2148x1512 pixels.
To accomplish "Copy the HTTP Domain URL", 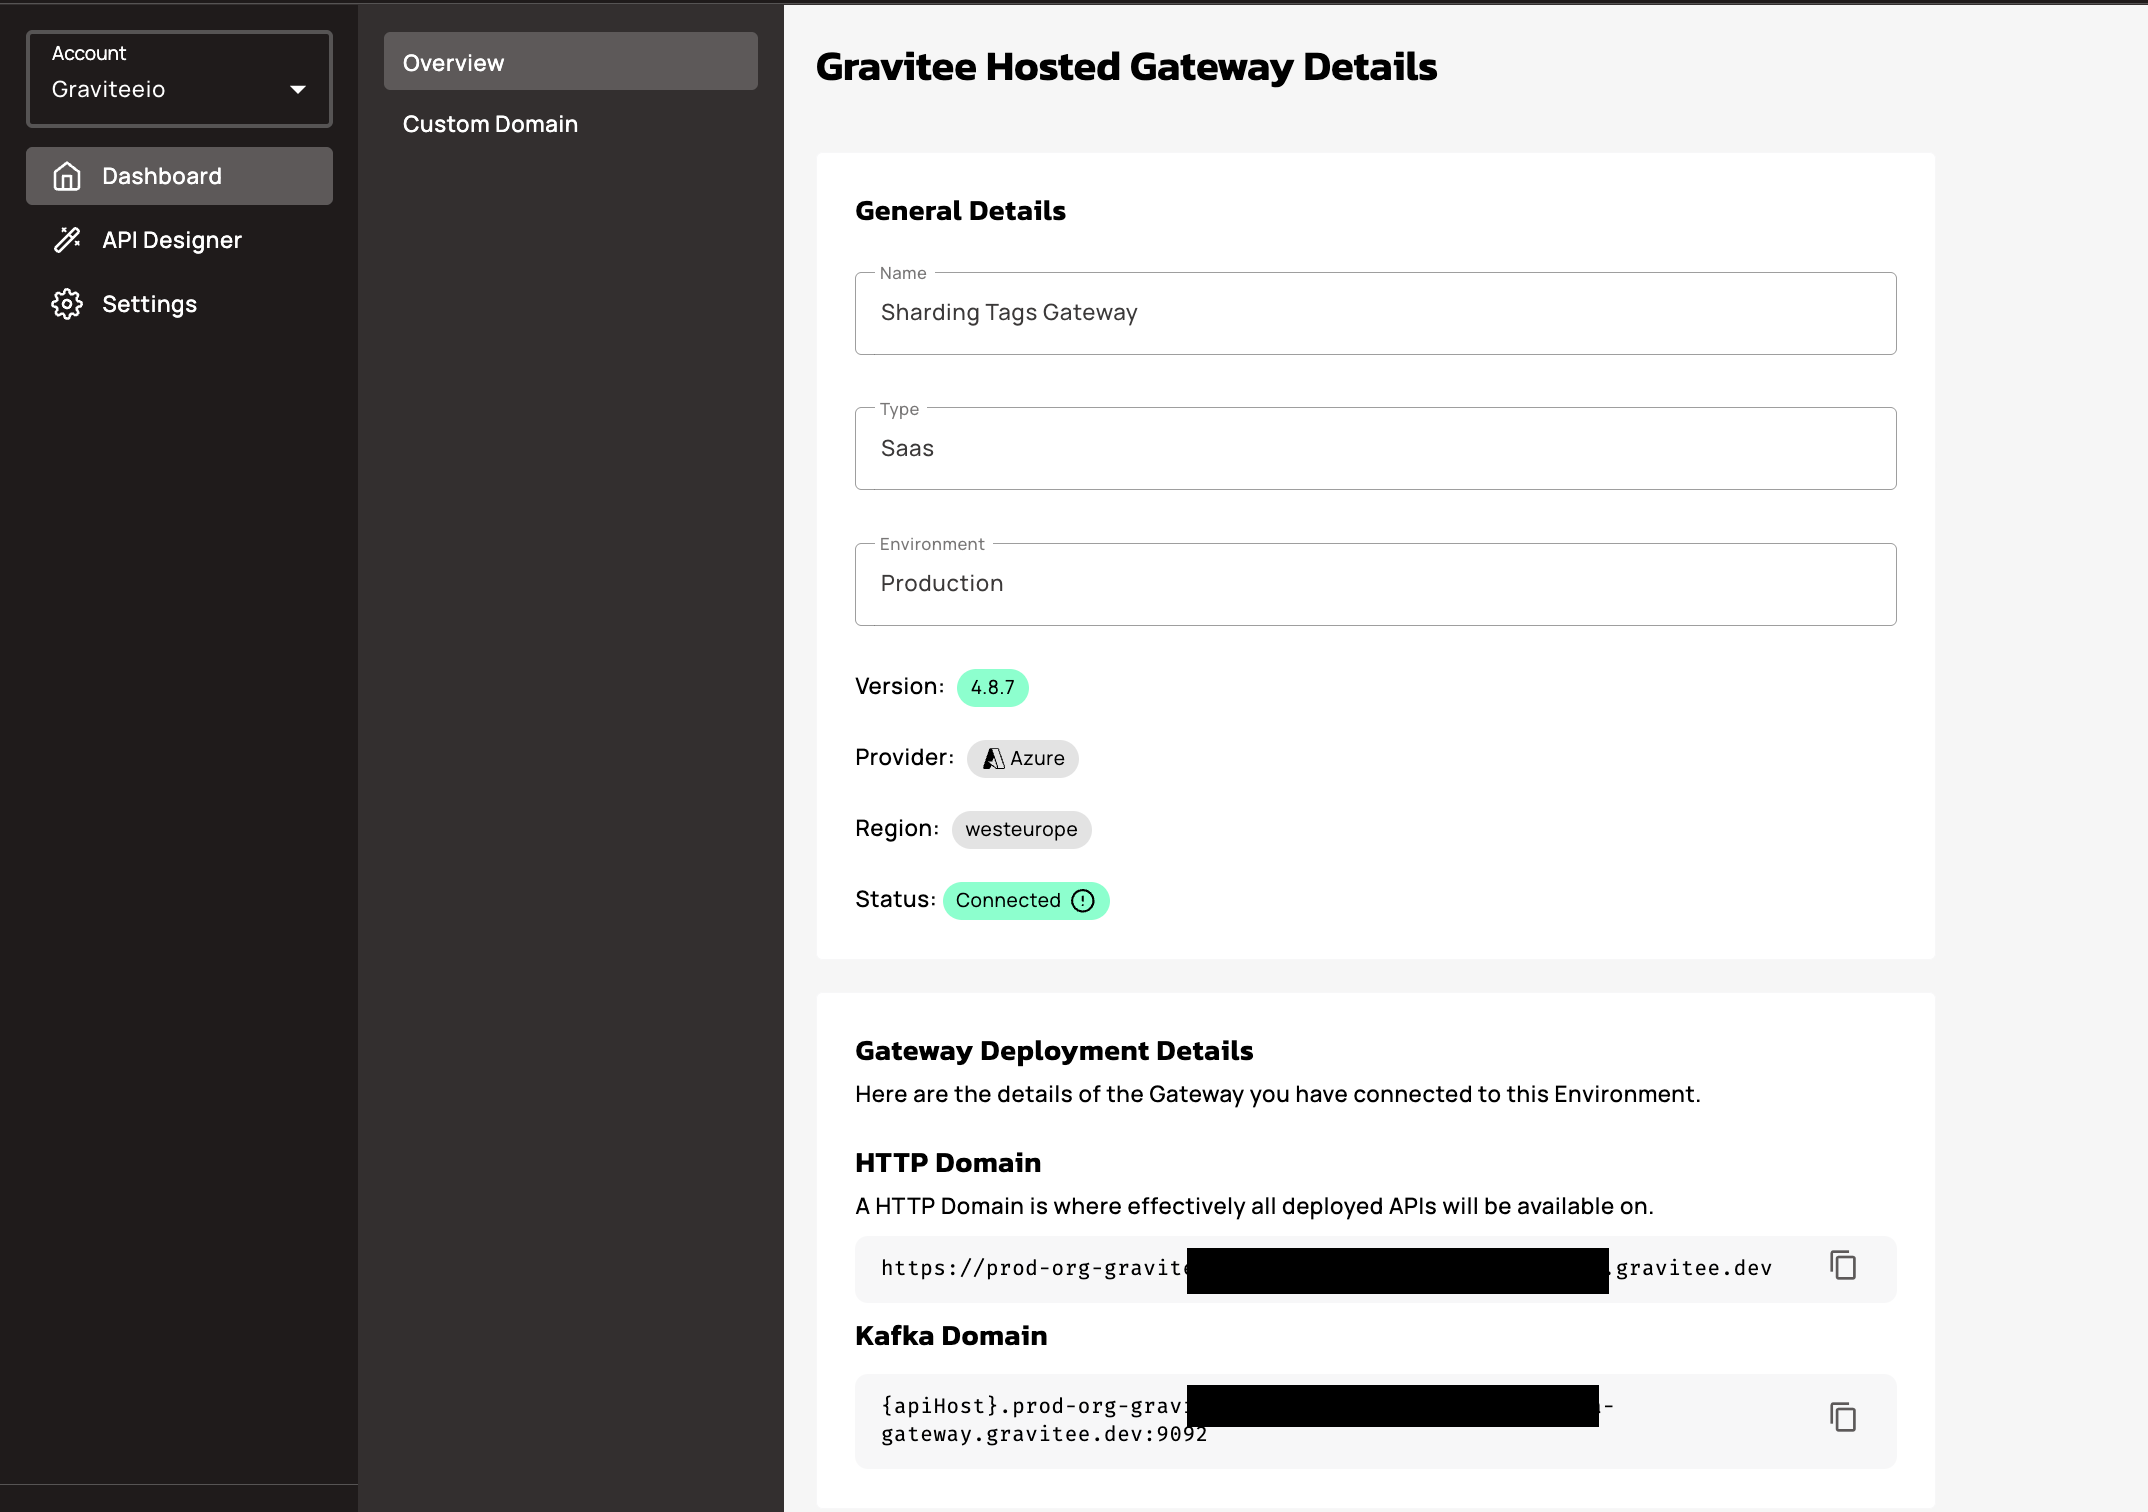I will (1843, 1266).
